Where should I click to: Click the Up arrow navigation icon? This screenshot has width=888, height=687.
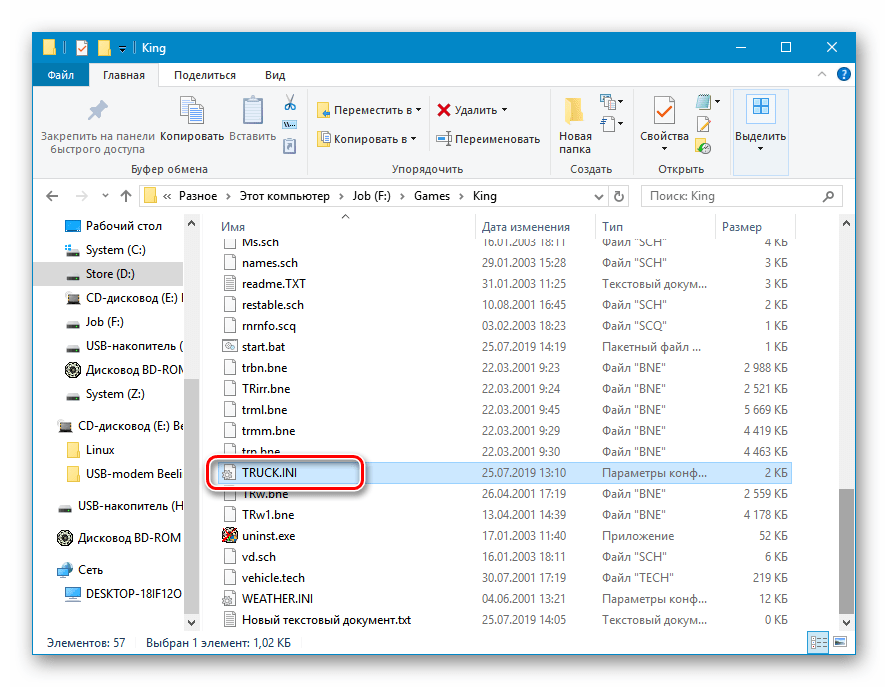tap(126, 196)
